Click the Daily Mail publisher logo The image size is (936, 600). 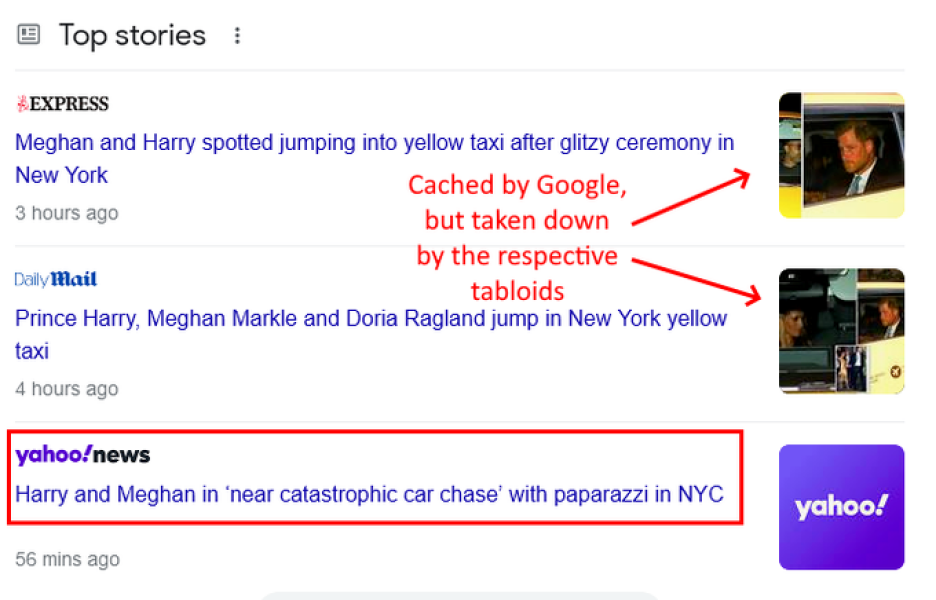[56, 279]
